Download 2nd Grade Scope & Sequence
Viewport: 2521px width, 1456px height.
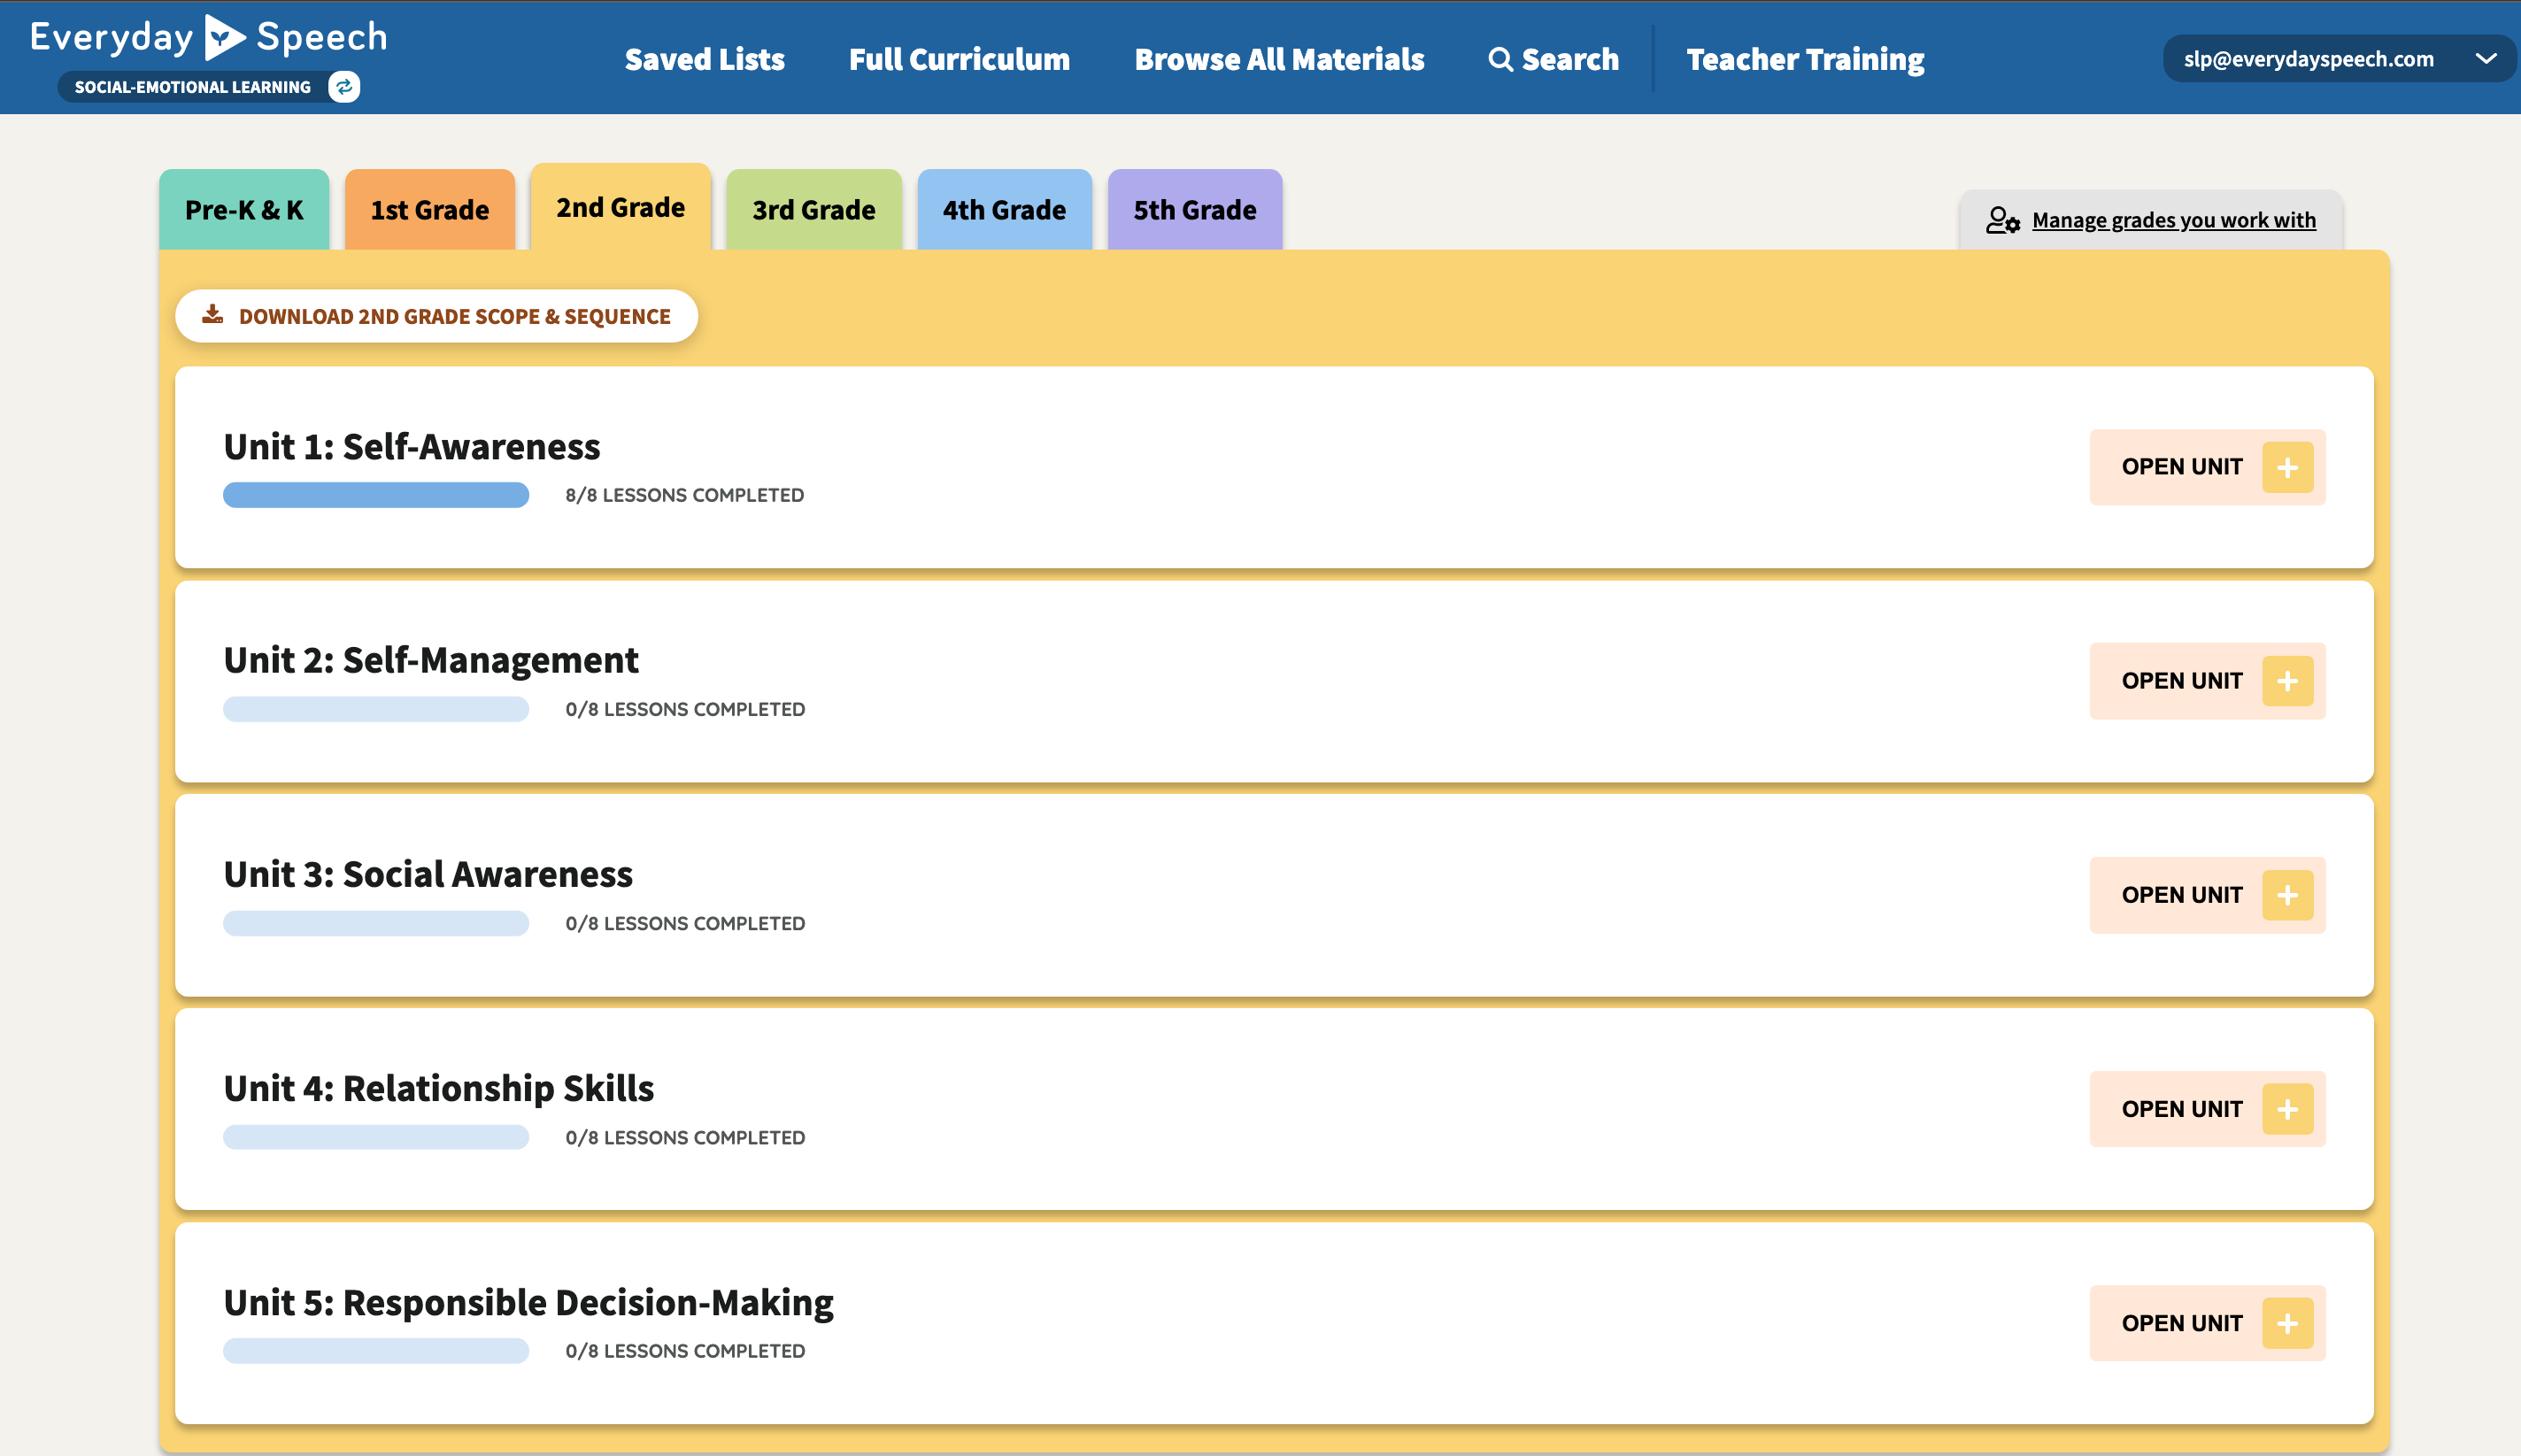(436, 316)
